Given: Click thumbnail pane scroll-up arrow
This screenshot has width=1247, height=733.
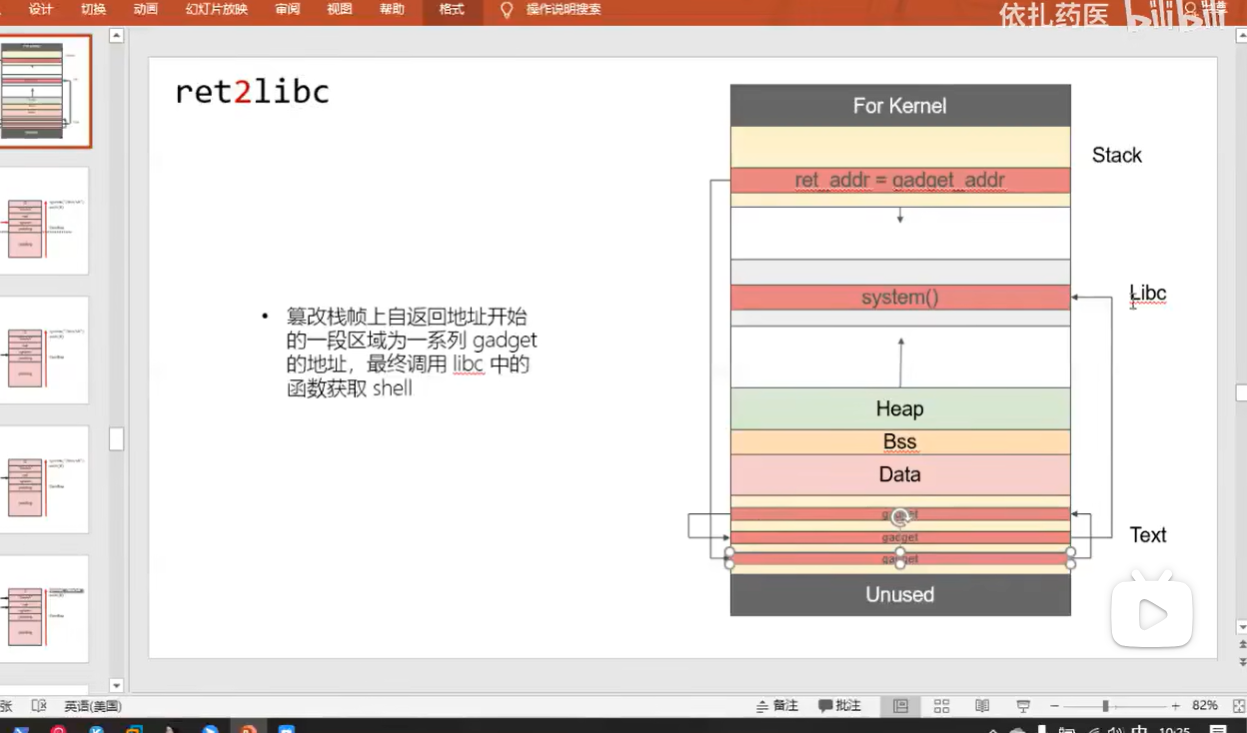Looking at the screenshot, I should [116, 35].
